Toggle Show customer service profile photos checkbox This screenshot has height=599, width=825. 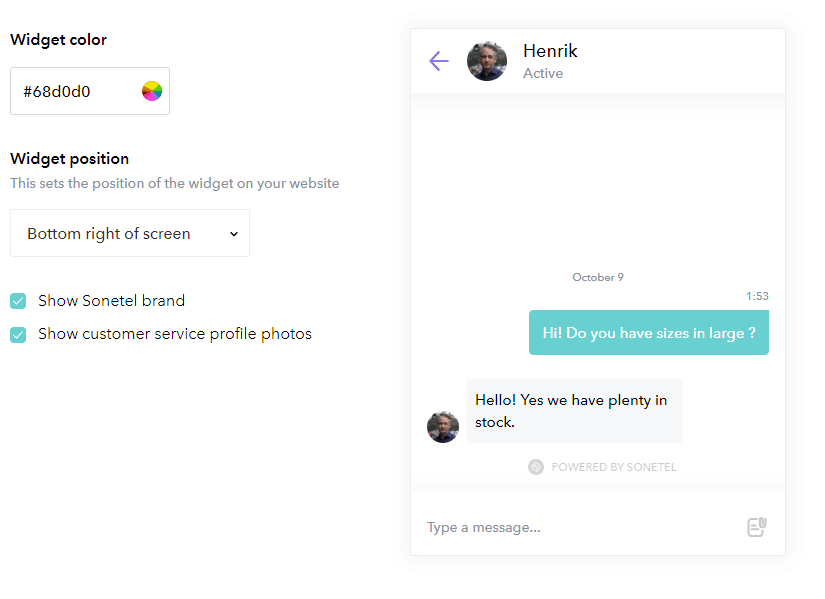[x=18, y=335]
